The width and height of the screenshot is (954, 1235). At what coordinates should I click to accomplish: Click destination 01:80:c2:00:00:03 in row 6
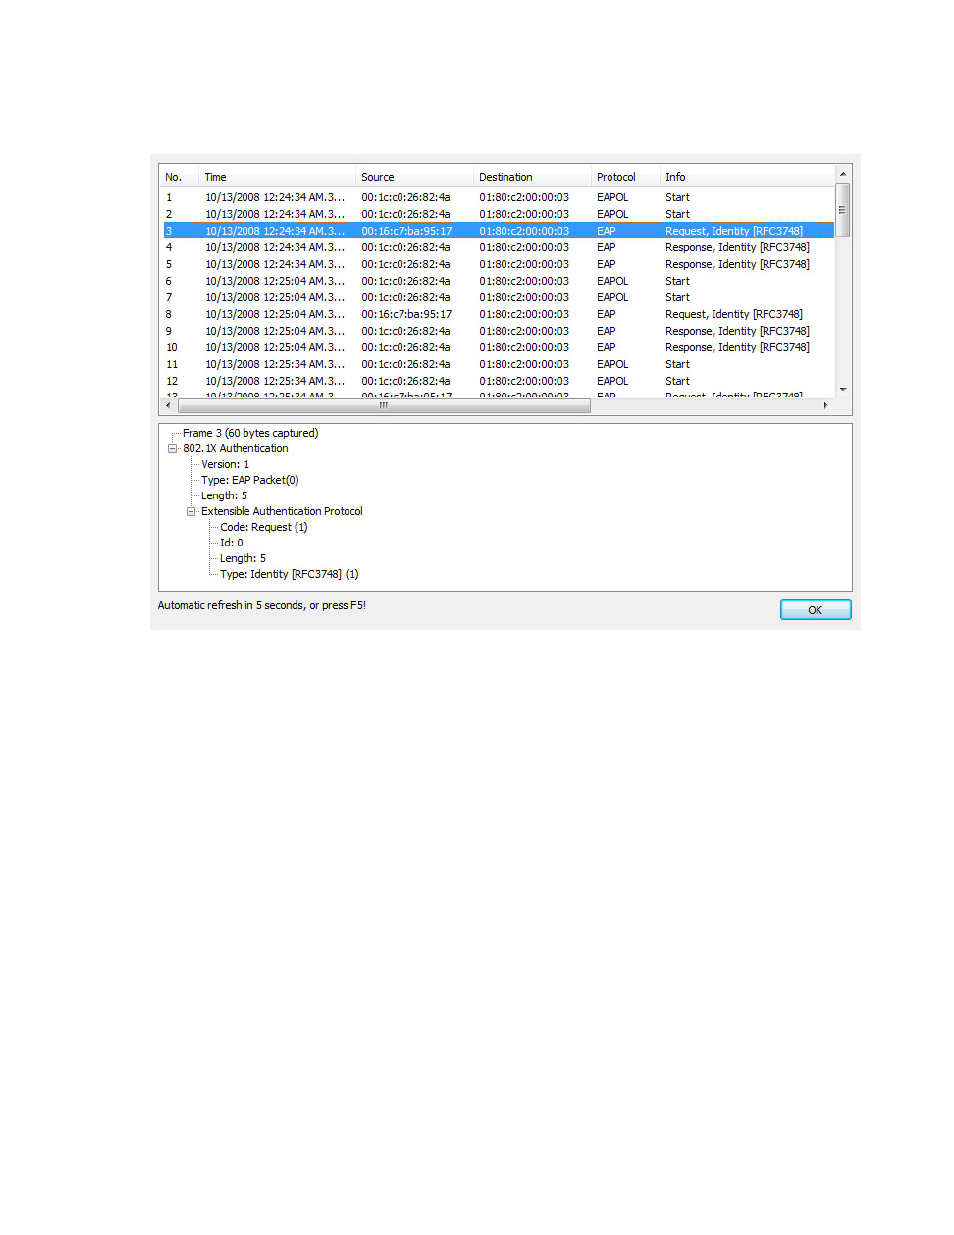click(x=524, y=282)
